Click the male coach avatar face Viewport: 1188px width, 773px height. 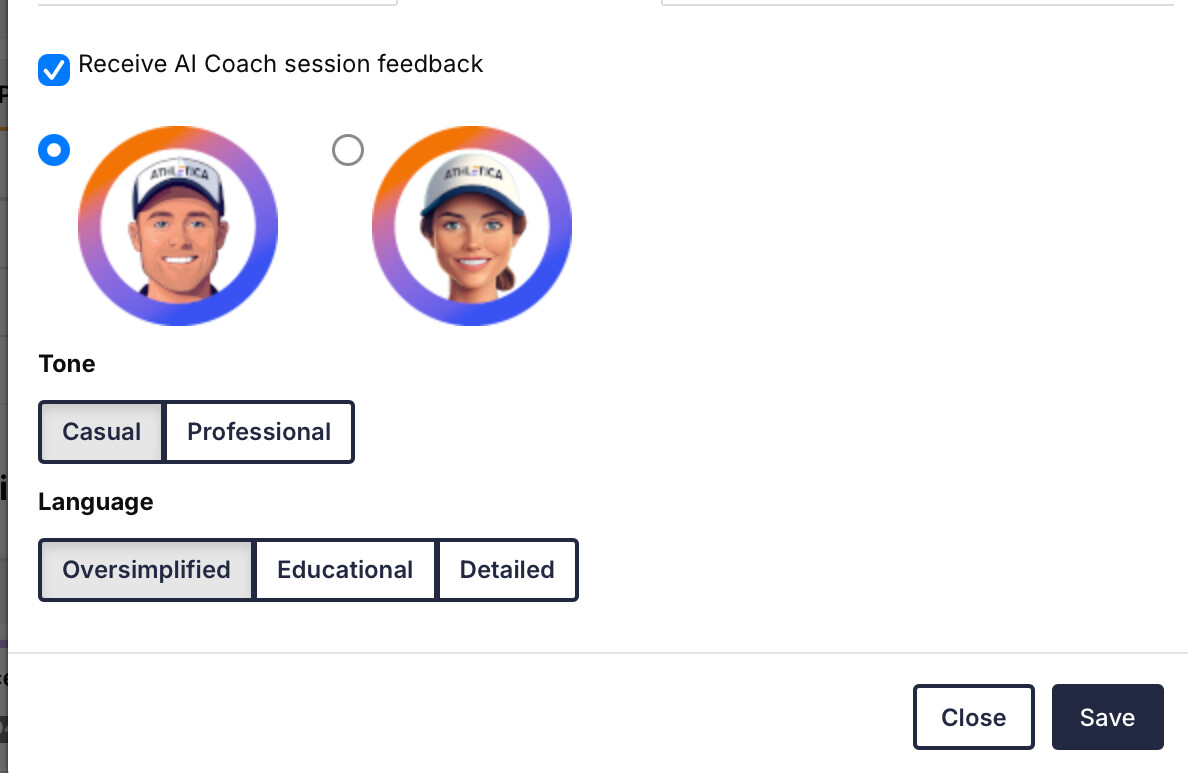pyautogui.click(x=178, y=241)
